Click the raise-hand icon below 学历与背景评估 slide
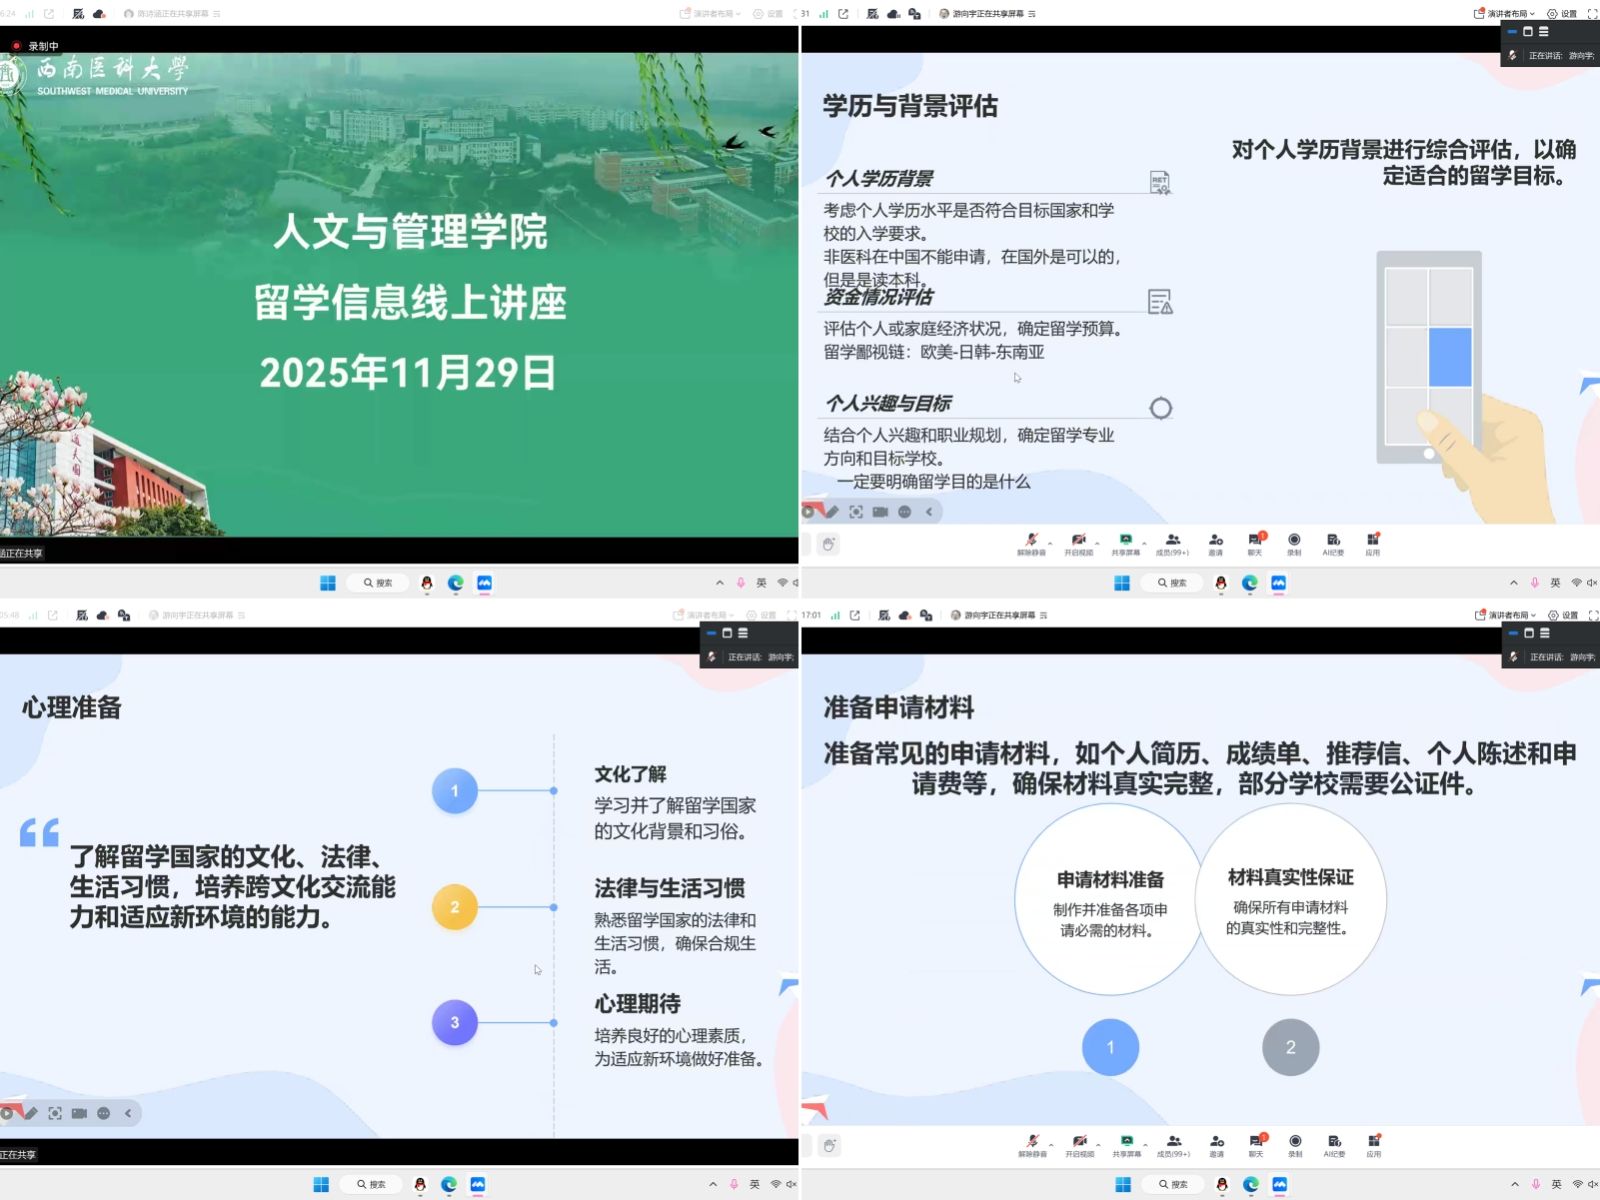 point(828,544)
